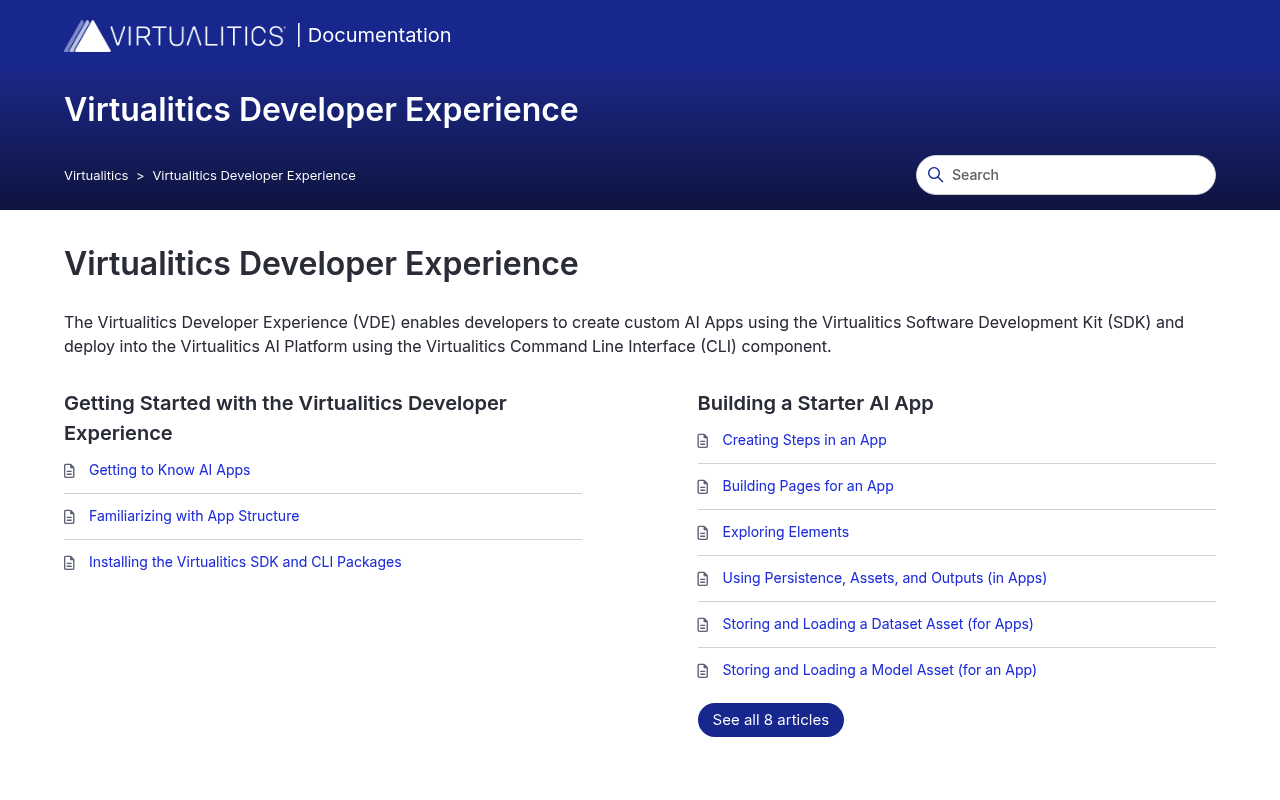Viewport: 1280px width, 800px height.
Task: Click Virtualitics Developer Experience breadcrumb
Action: coord(254,175)
